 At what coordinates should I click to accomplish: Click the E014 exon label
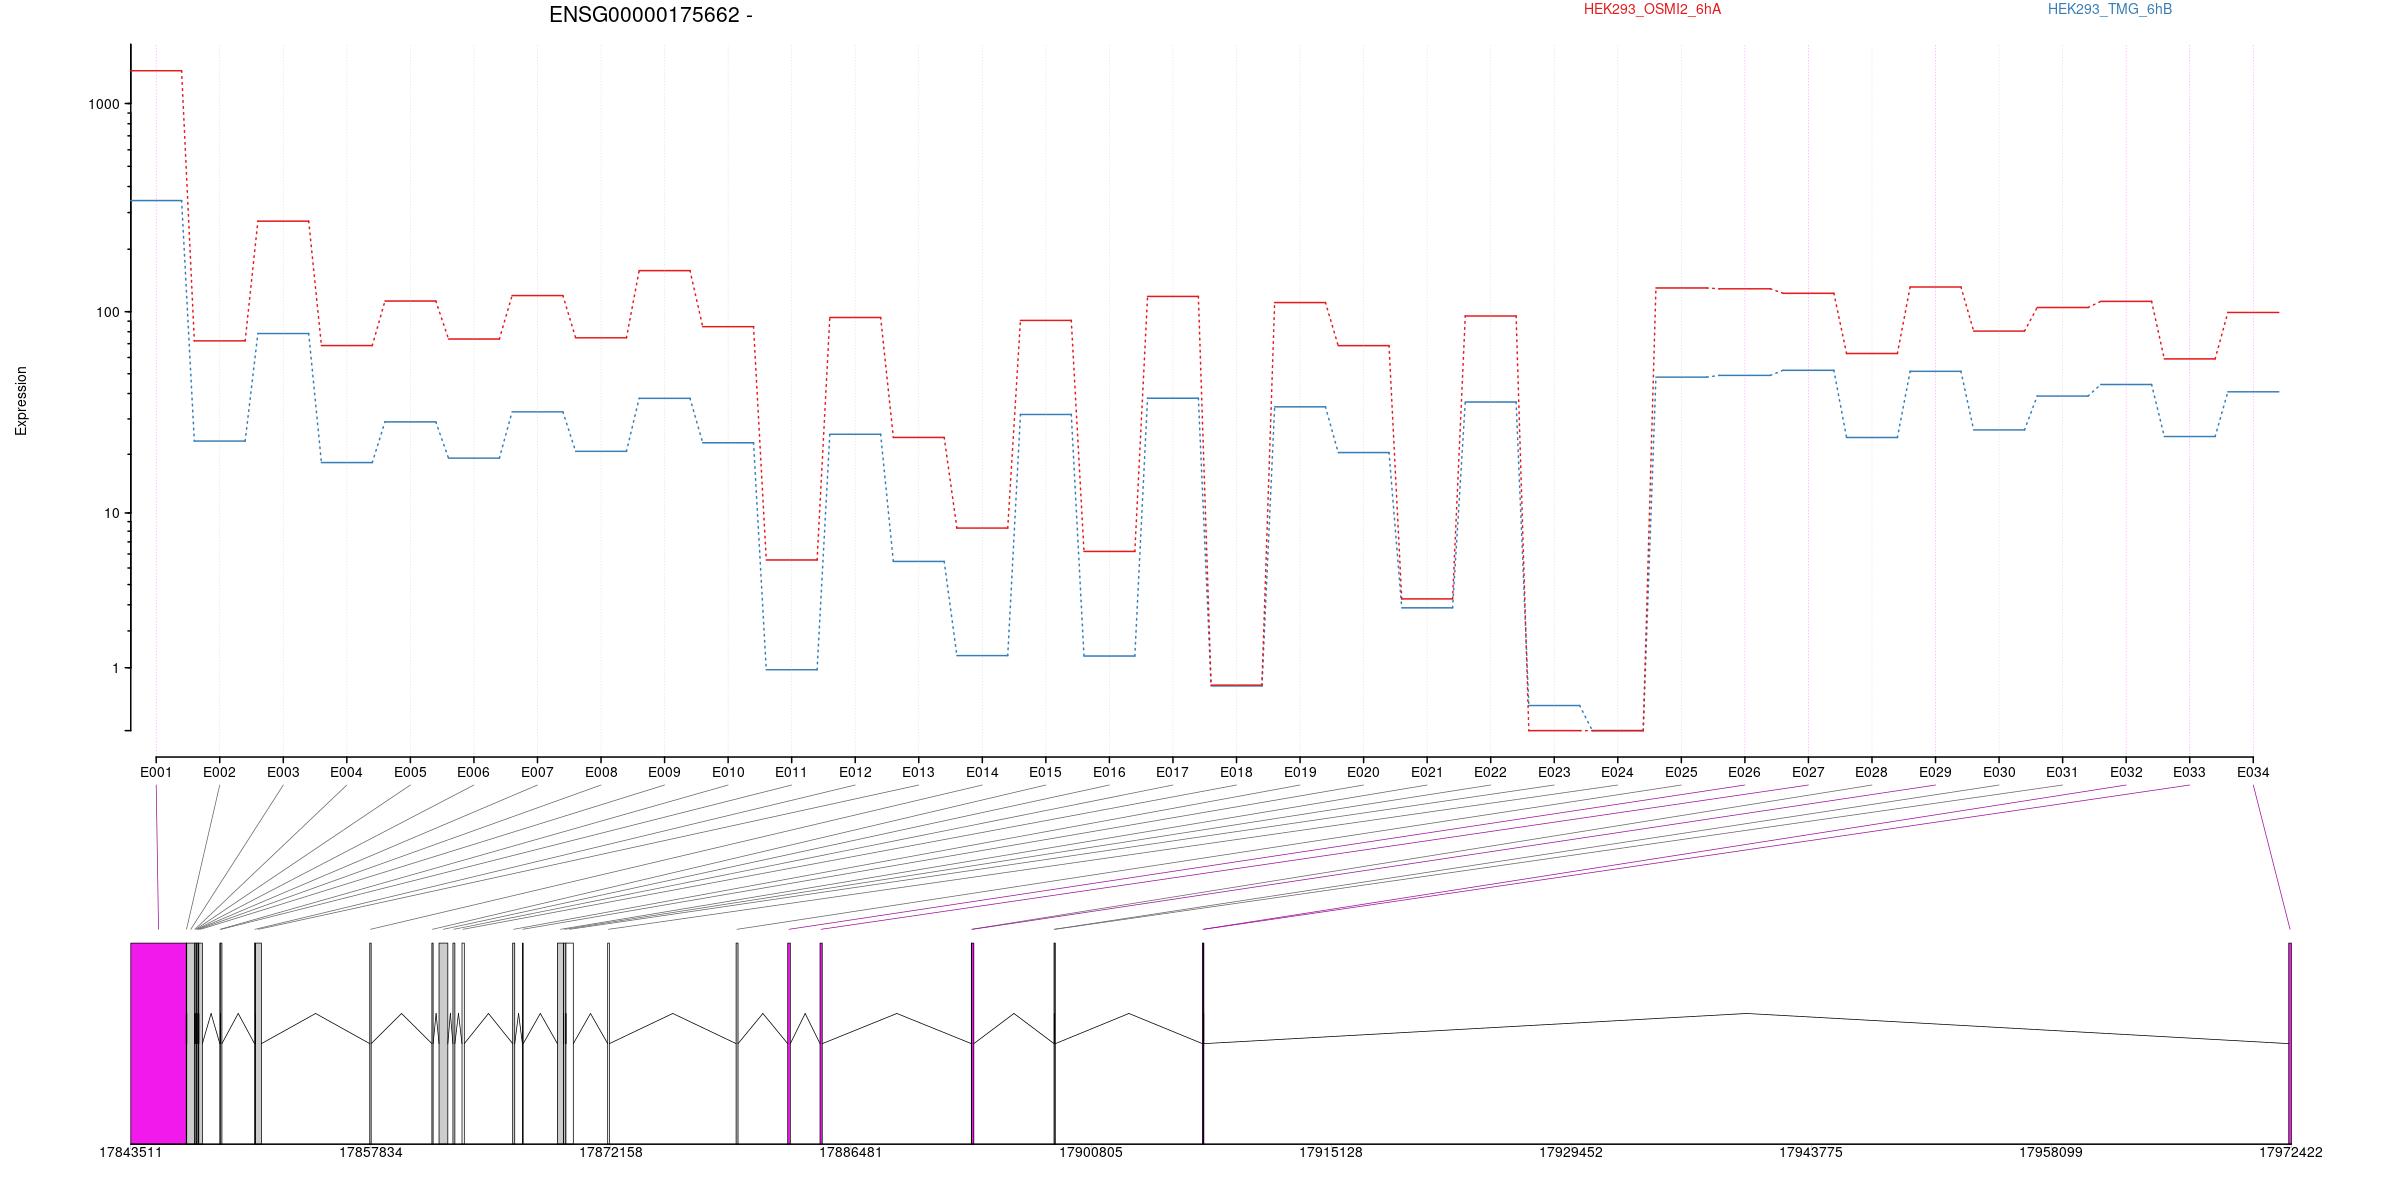(982, 772)
